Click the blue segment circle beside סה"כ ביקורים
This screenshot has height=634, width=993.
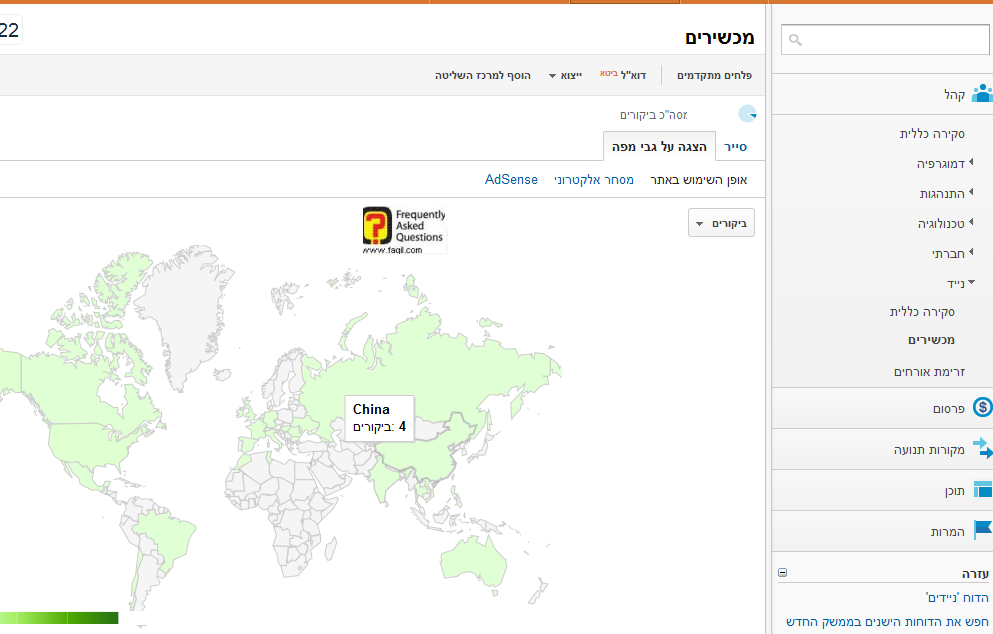(746, 115)
